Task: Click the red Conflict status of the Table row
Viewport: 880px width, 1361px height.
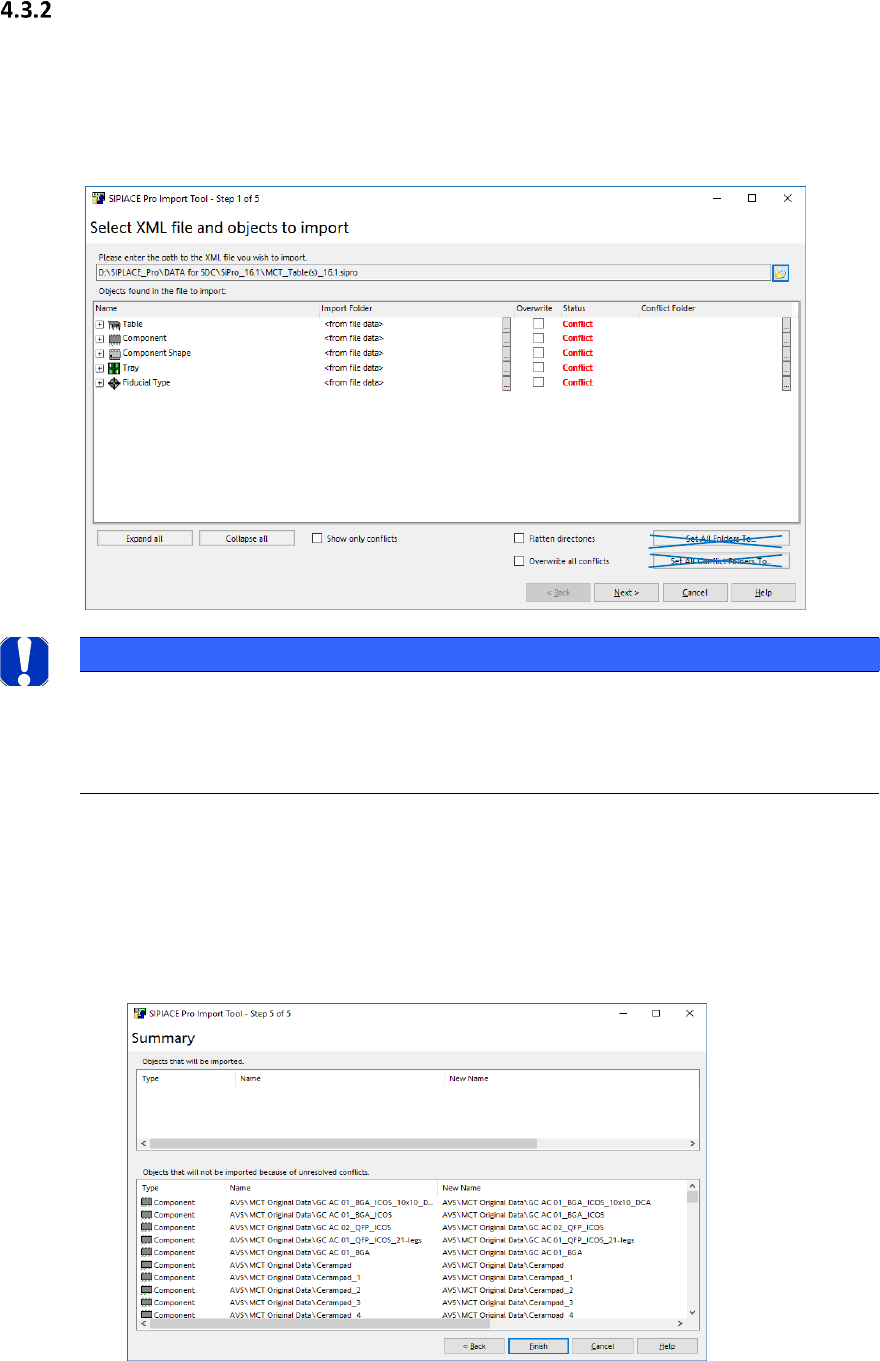Action: click(578, 324)
